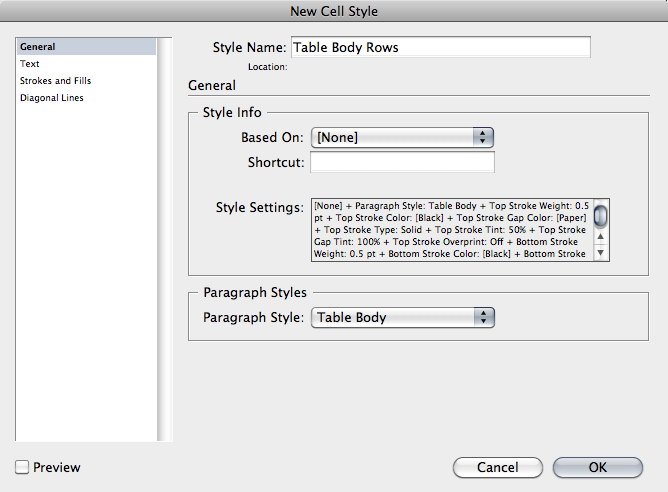Click the Style Settings scrollbar thumb
668x492 pixels.
(x=601, y=216)
